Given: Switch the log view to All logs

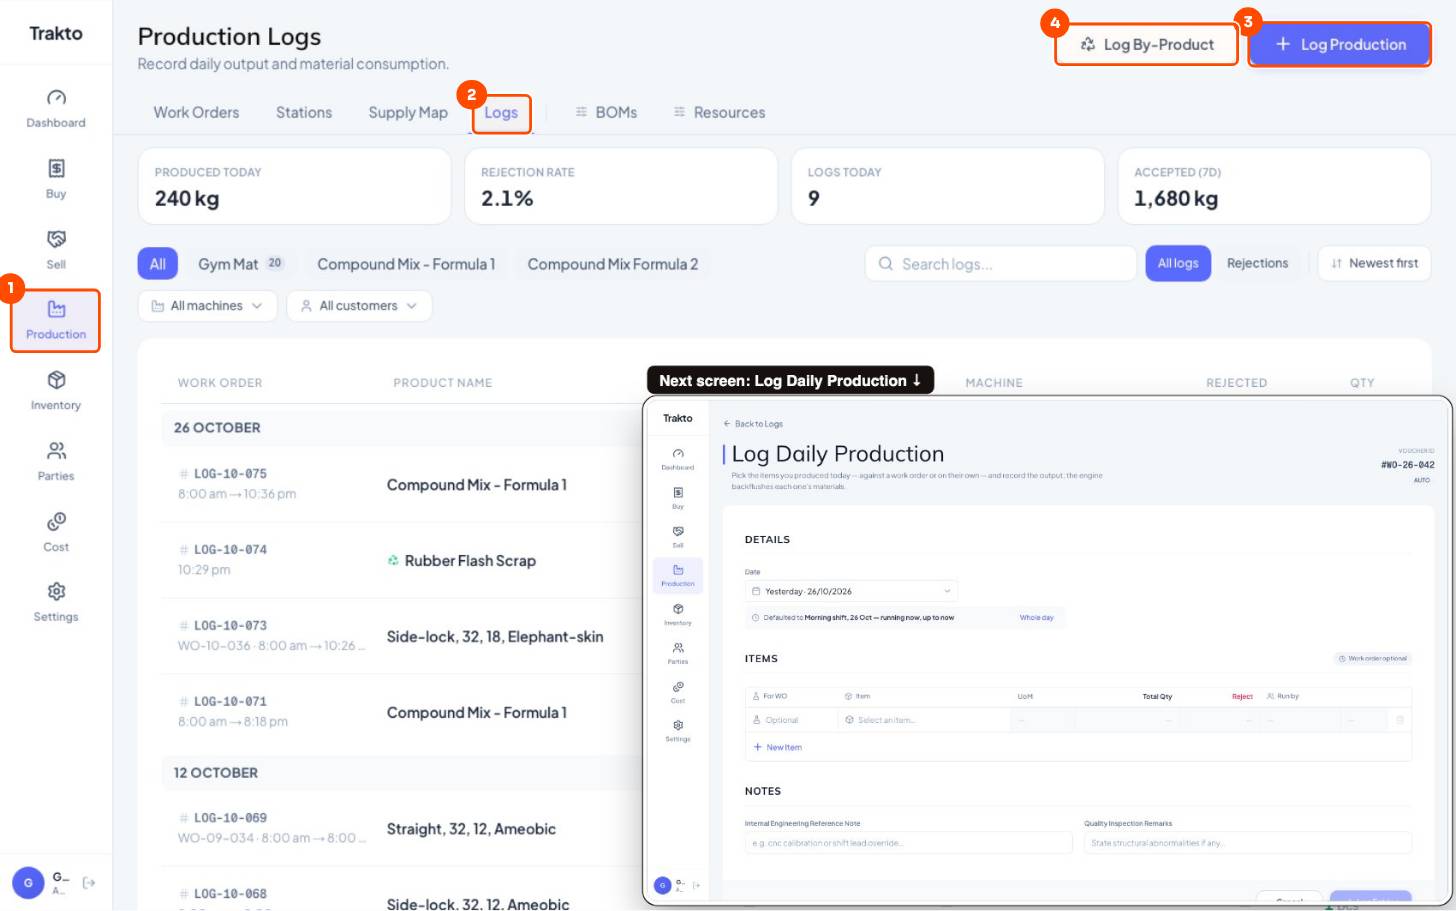Looking at the screenshot, I should [x=1178, y=263].
